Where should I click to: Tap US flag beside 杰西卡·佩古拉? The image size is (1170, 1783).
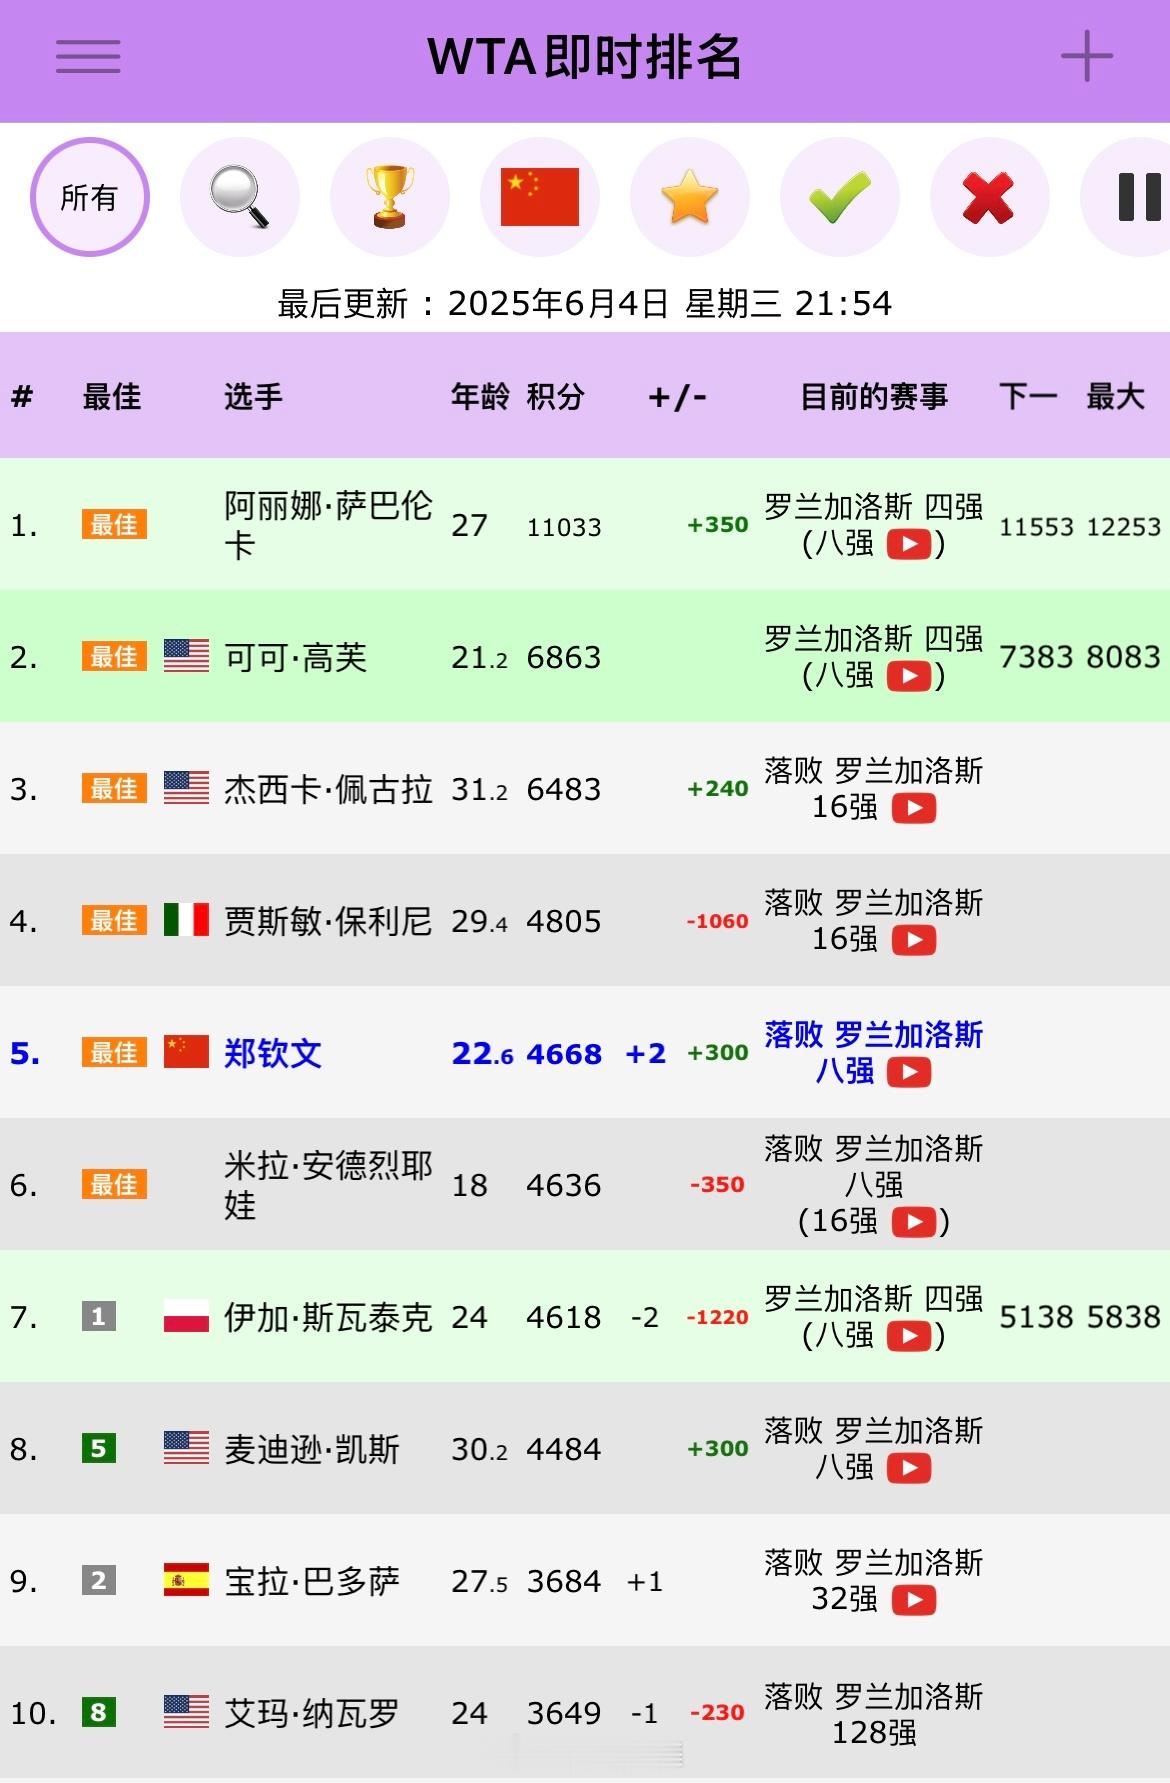[186, 789]
